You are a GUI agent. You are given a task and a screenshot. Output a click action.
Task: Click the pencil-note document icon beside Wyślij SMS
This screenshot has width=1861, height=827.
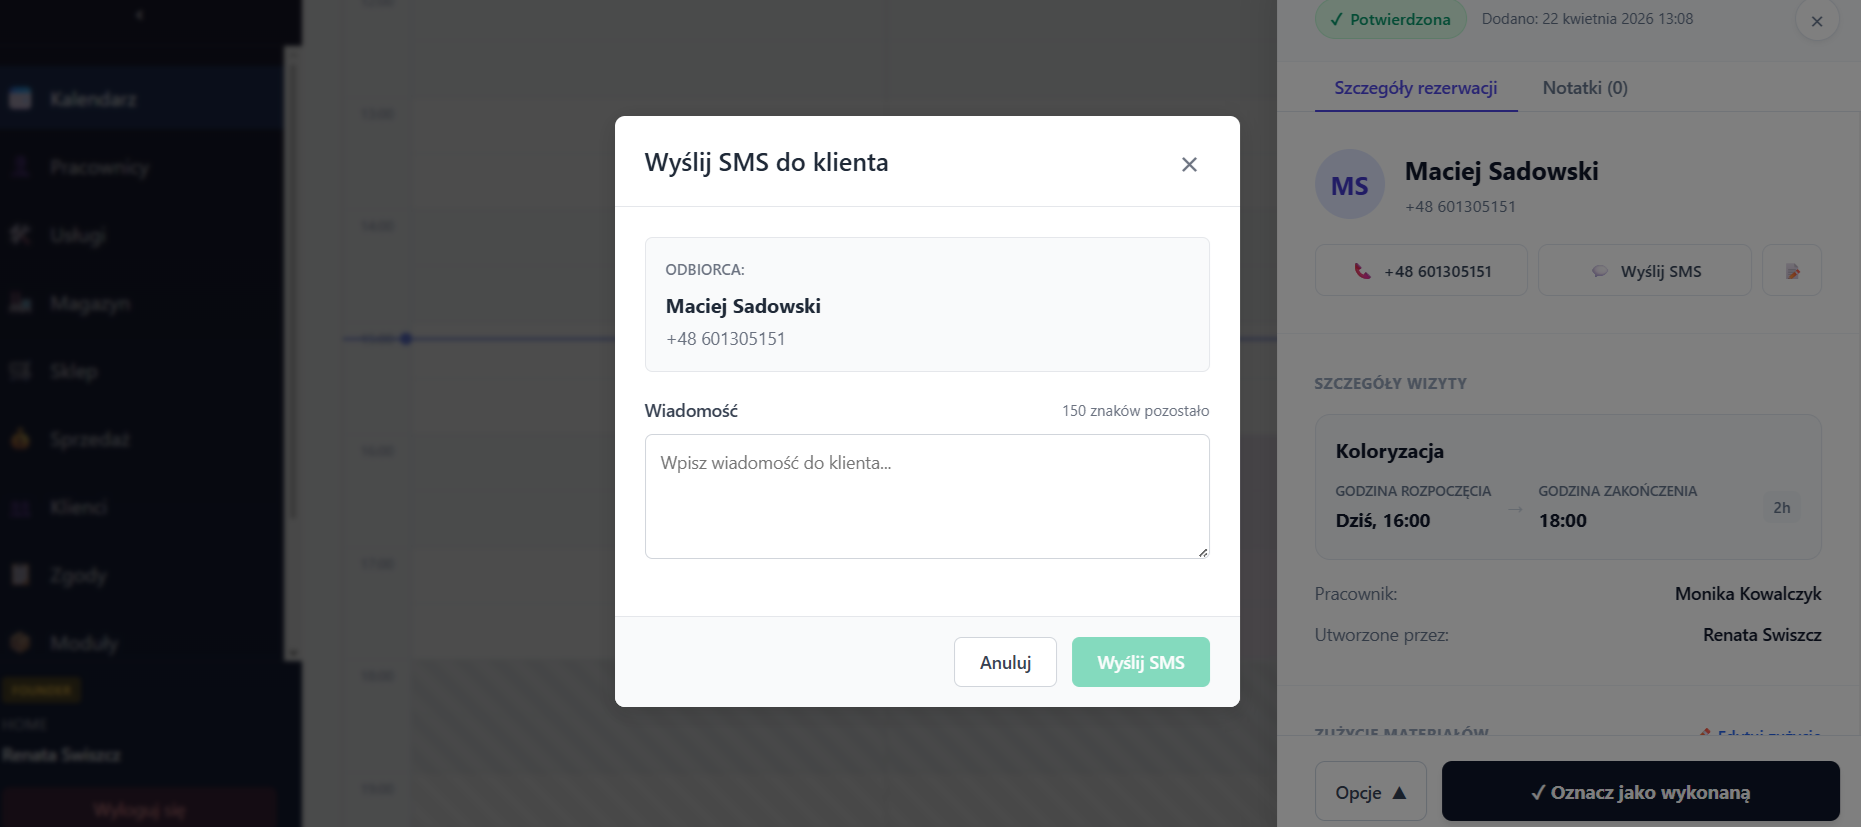(1791, 270)
